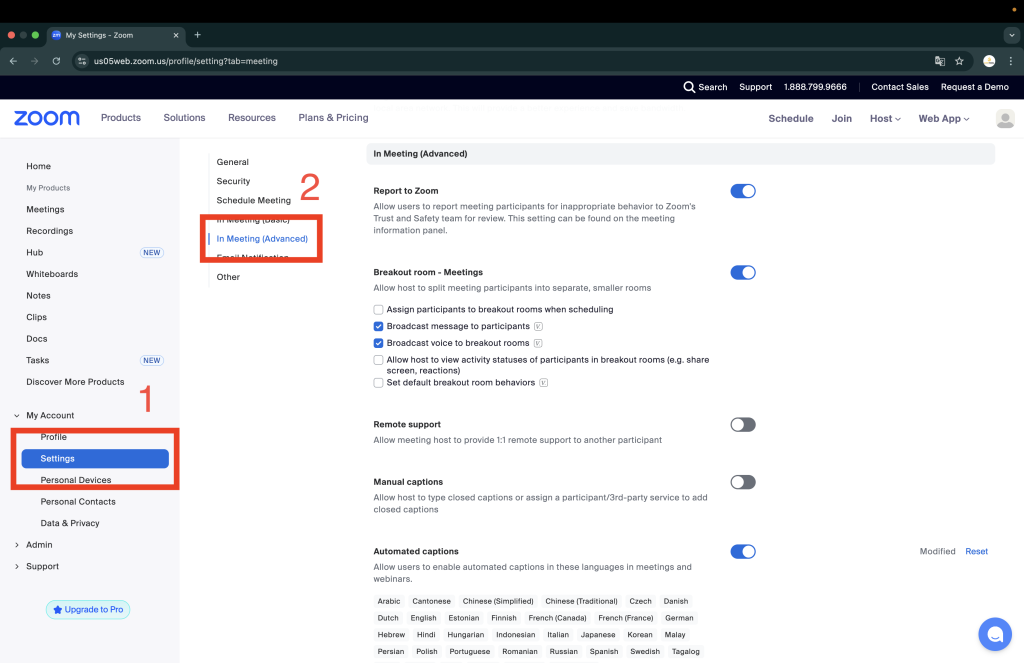Reload the page with the refresh icon
Image resolution: width=1024 pixels, height=663 pixels.
pos(57,60)
